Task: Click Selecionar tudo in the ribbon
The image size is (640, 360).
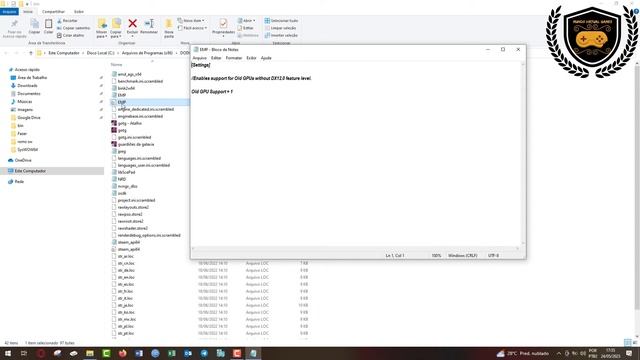Action: tap(281, 20)
